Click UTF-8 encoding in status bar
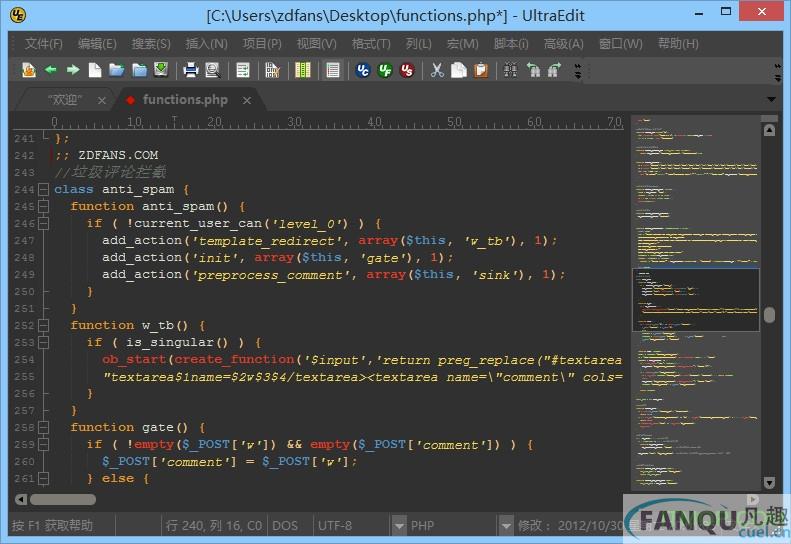This screenshot has width=791, height=544. (x=335, y=526)
